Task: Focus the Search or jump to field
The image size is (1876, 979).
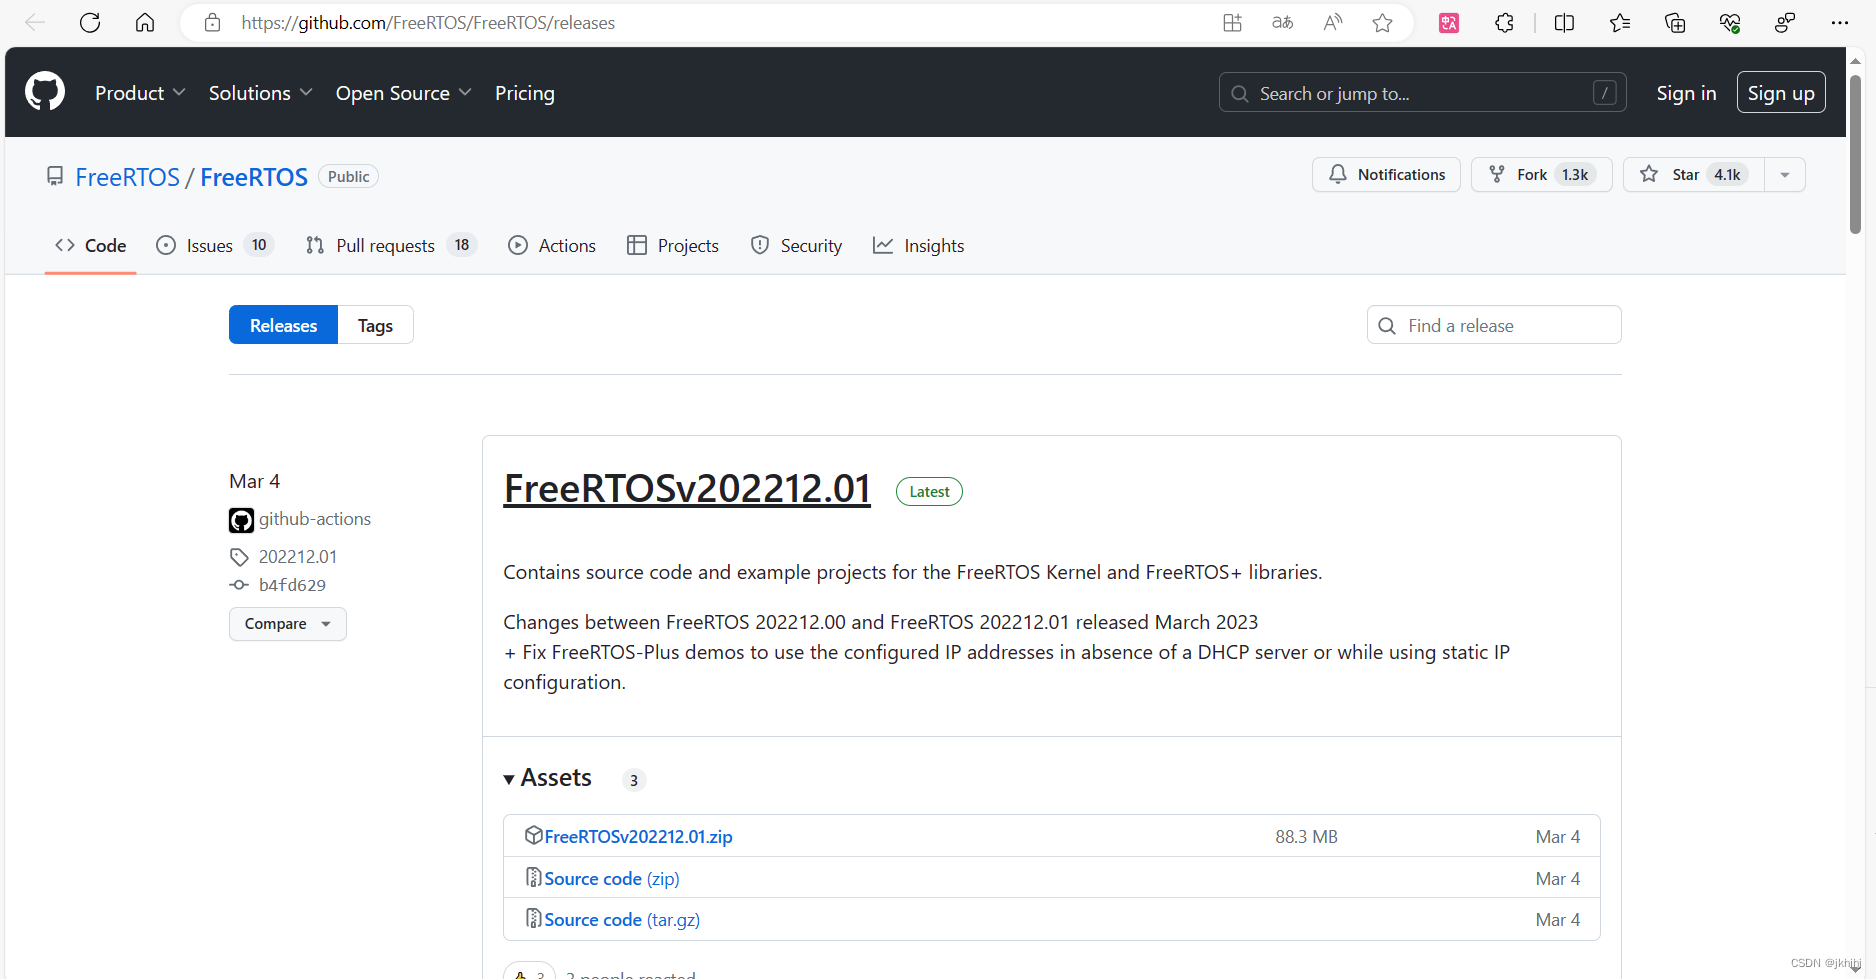Action: (x=1422, y=93)
